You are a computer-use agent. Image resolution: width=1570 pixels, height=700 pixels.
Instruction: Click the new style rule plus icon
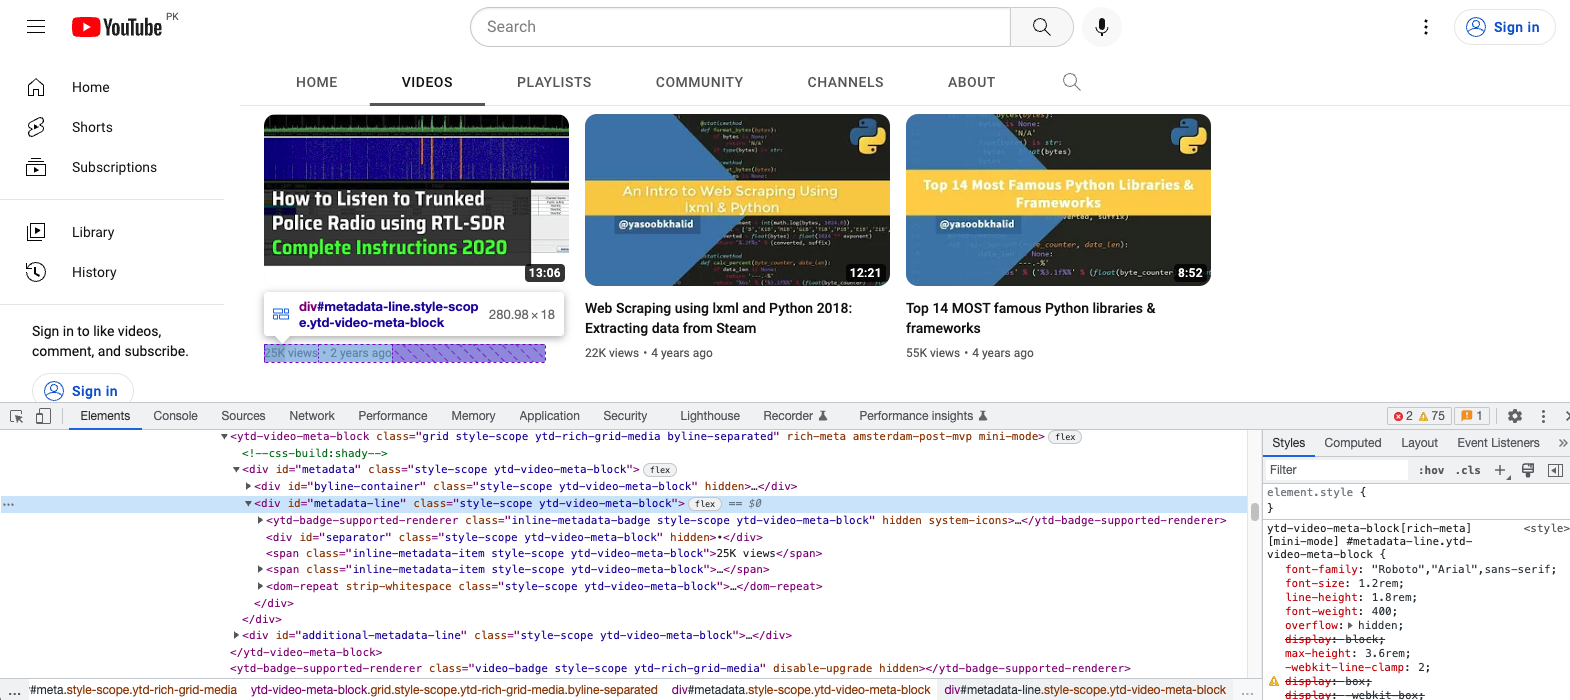click(1500, 470)
